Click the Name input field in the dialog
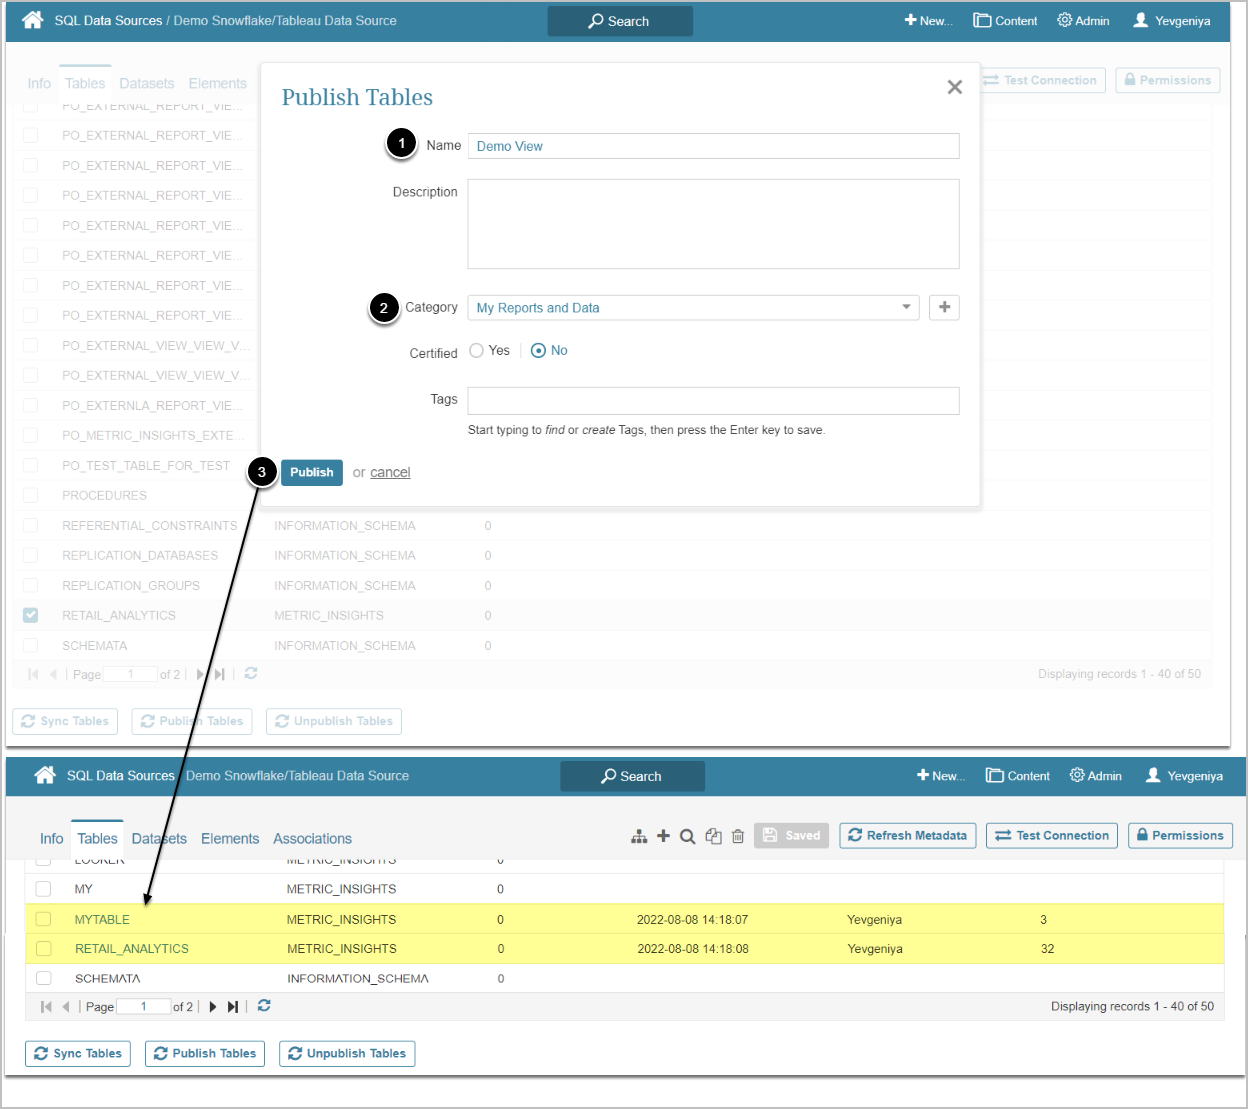Viewport: 1248px width, 1109px height. pyautogui.click(x=713, y=146)
